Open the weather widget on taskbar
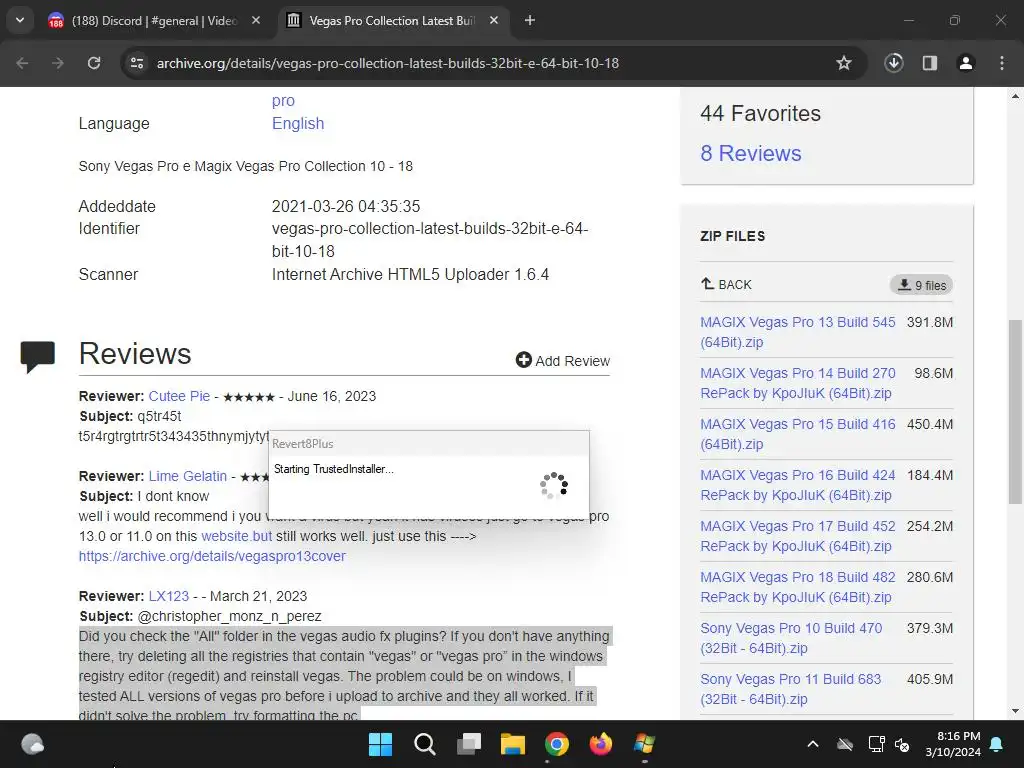The image size is (1024, 768). (32, 744)
